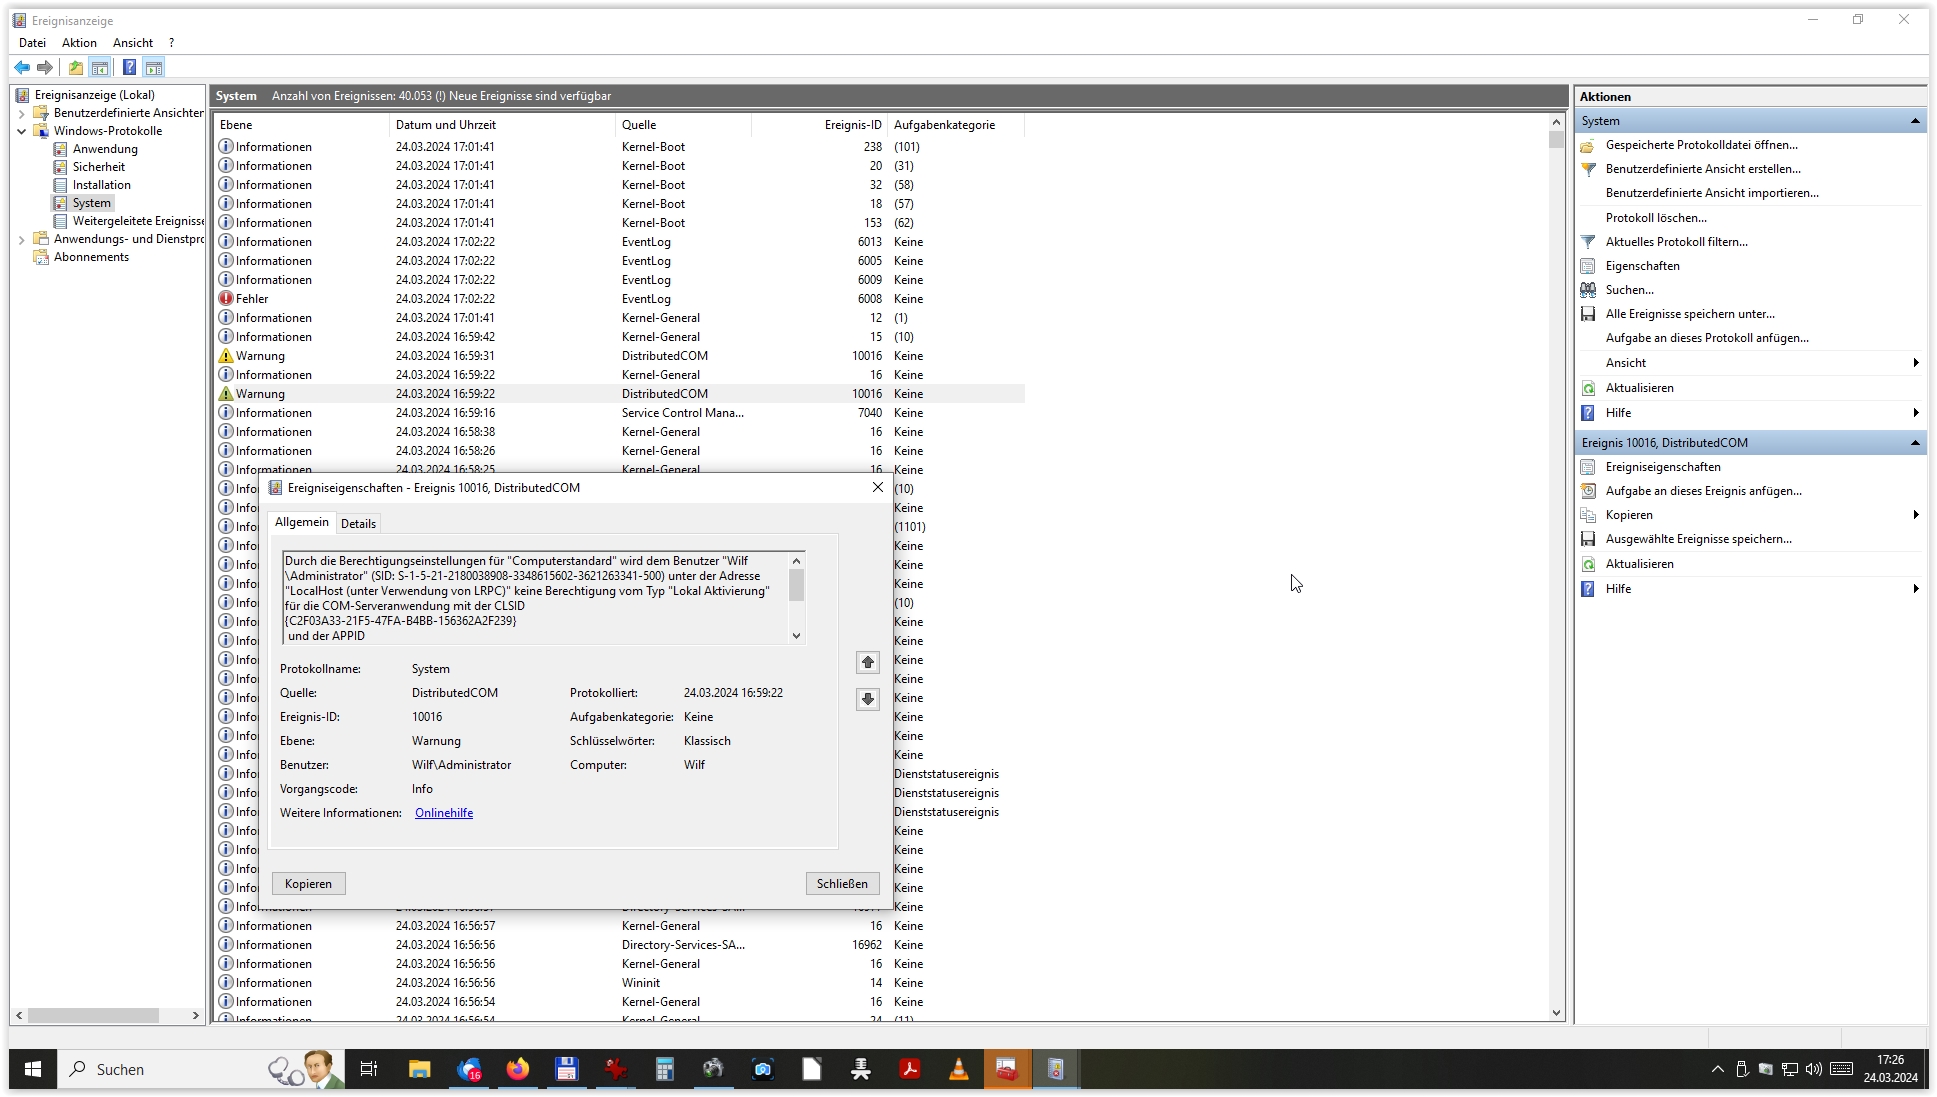
Task: Click the filter icon for Aktuelles Protokoll filtern
Action: click(1588, 242)
